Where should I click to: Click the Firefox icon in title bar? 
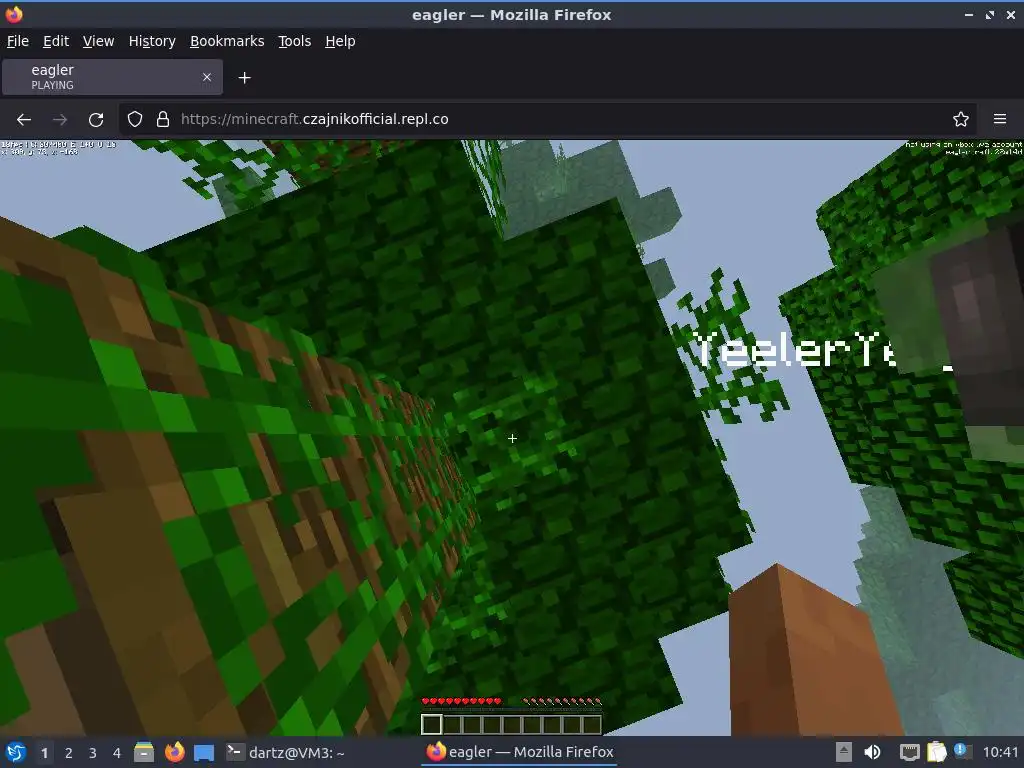point(14,14)
